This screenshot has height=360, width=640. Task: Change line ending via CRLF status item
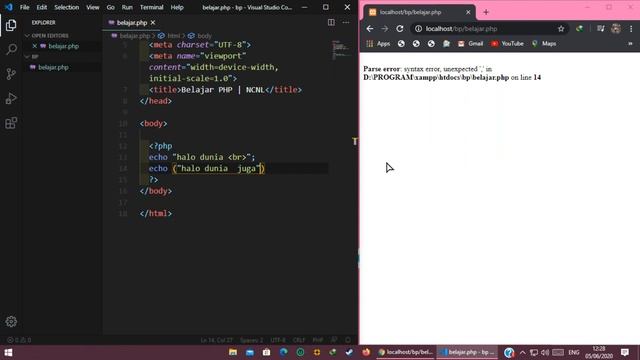coord(299,340)
